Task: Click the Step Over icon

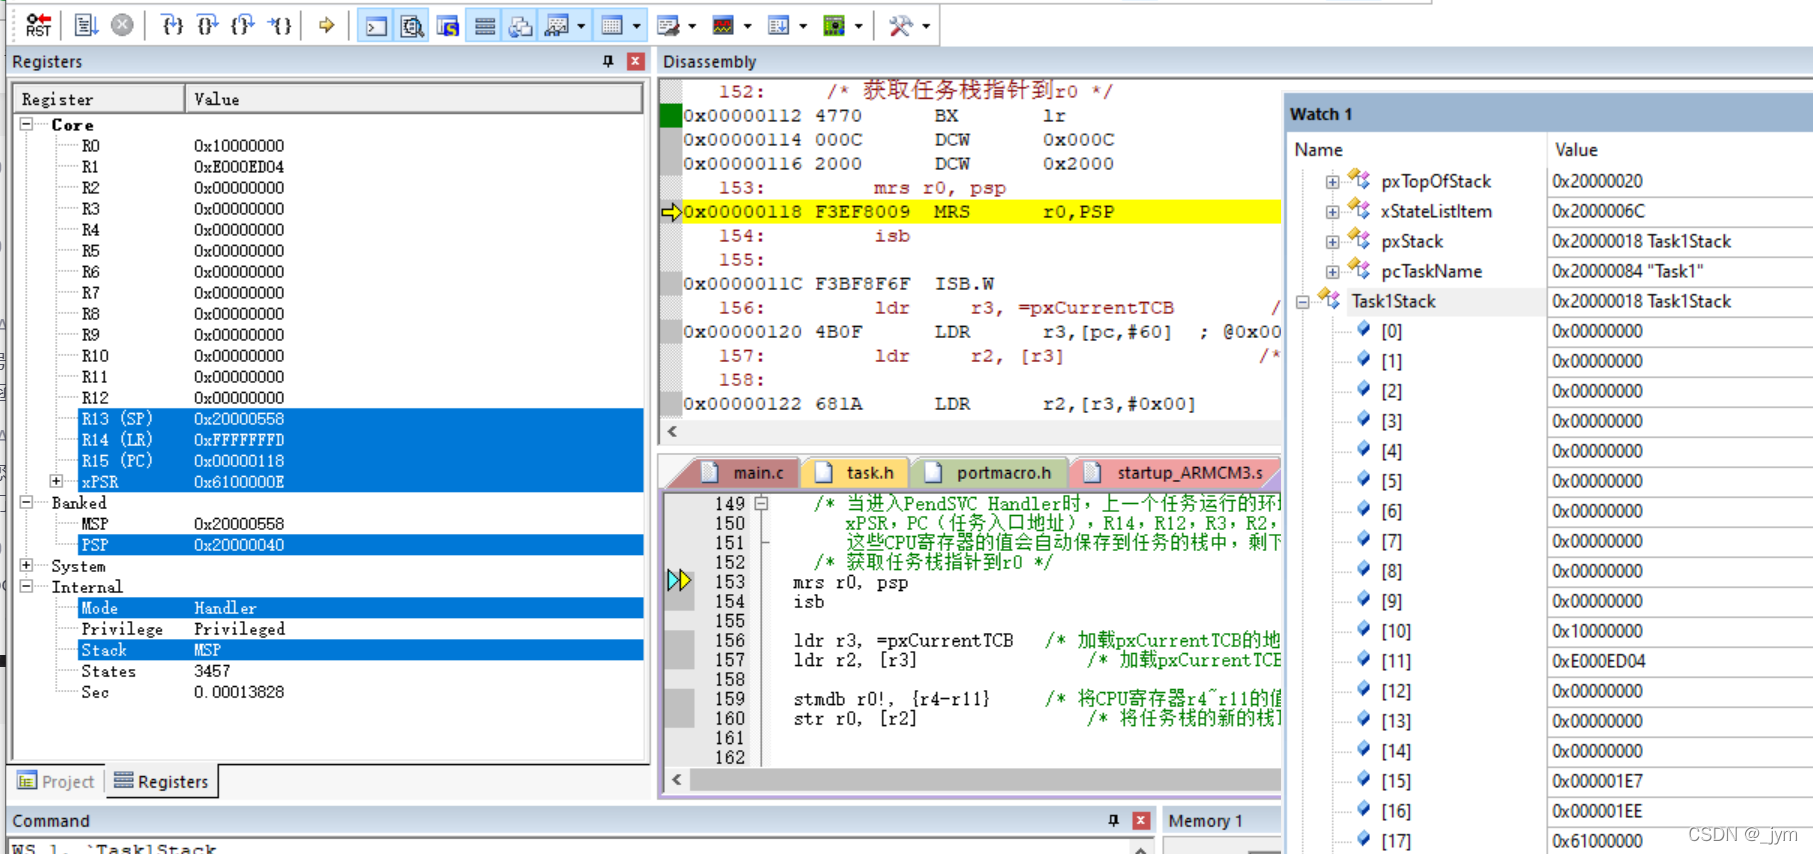Action: pos(207,25)
